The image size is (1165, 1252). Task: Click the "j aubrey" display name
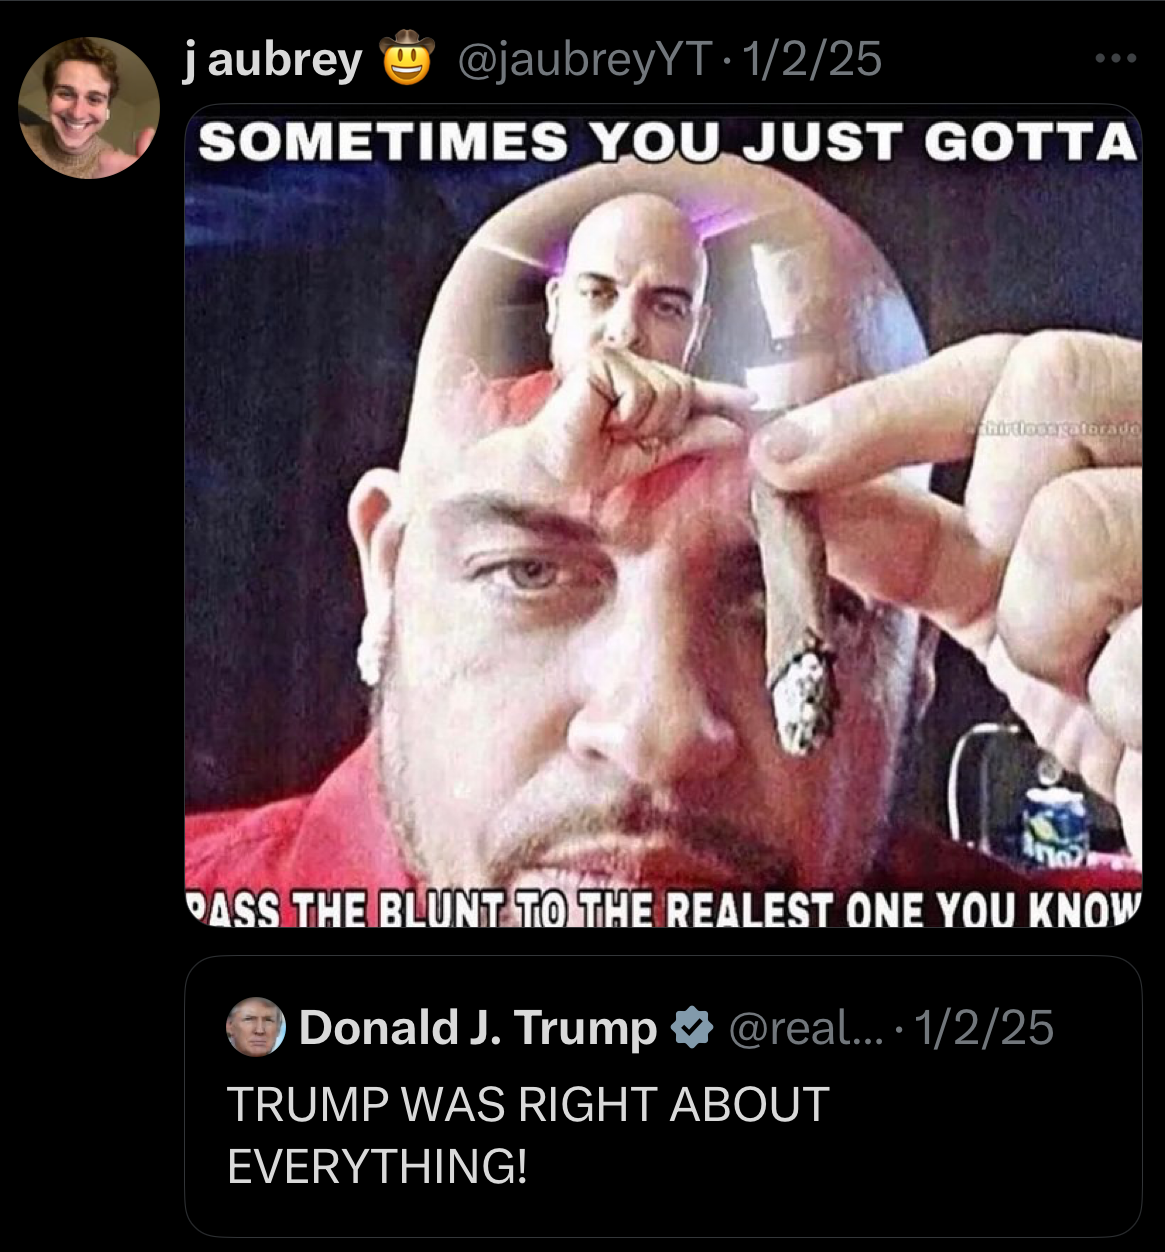pyautogui.click(x=273, y=61)
